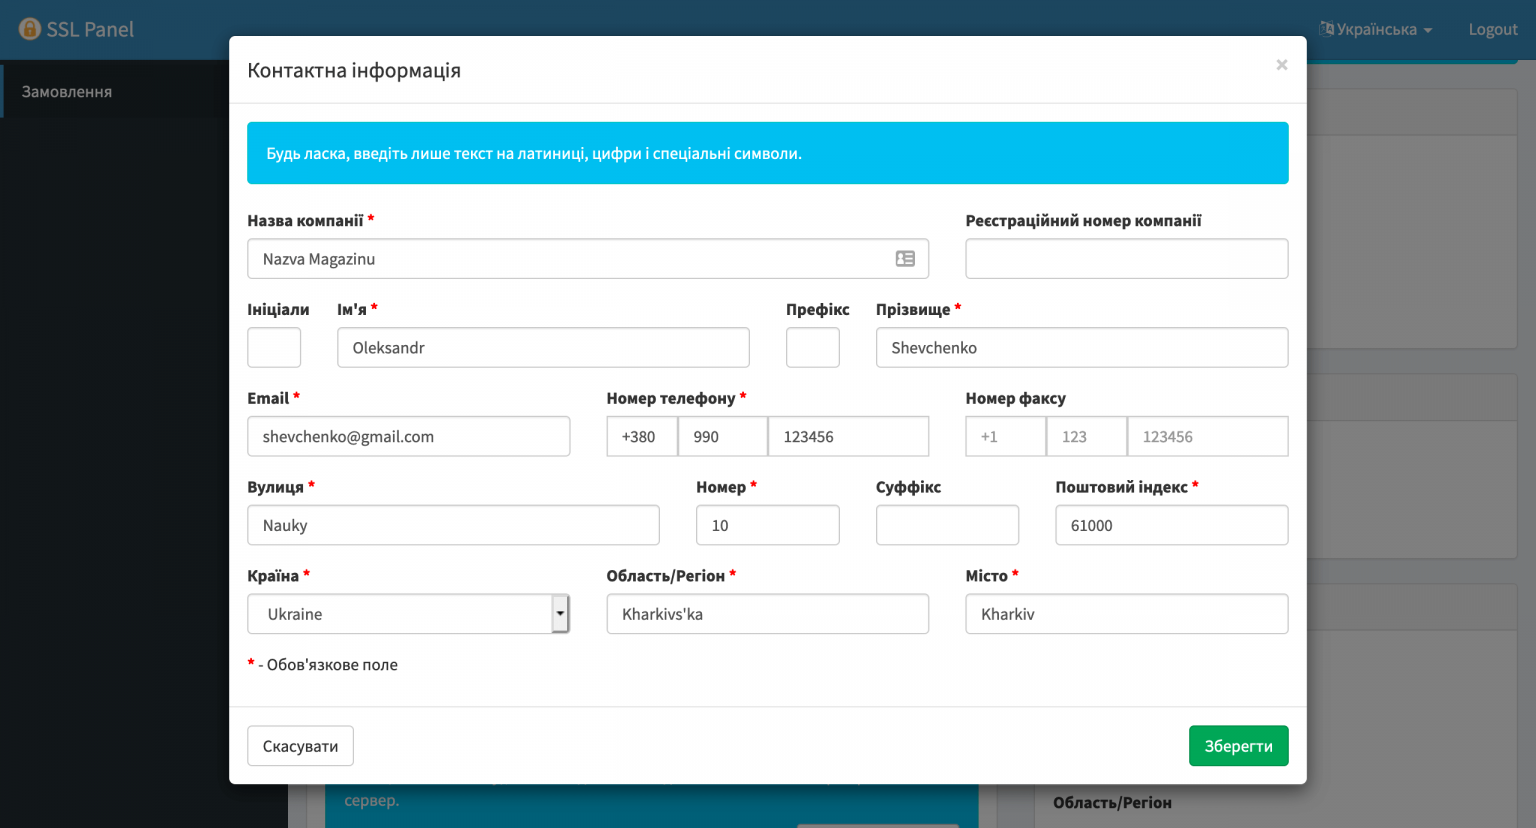Viewport: 1536px width, 828px height.
Task: Click the Реєстраційний номер компанії field
Action: [x=1126, y=259]
